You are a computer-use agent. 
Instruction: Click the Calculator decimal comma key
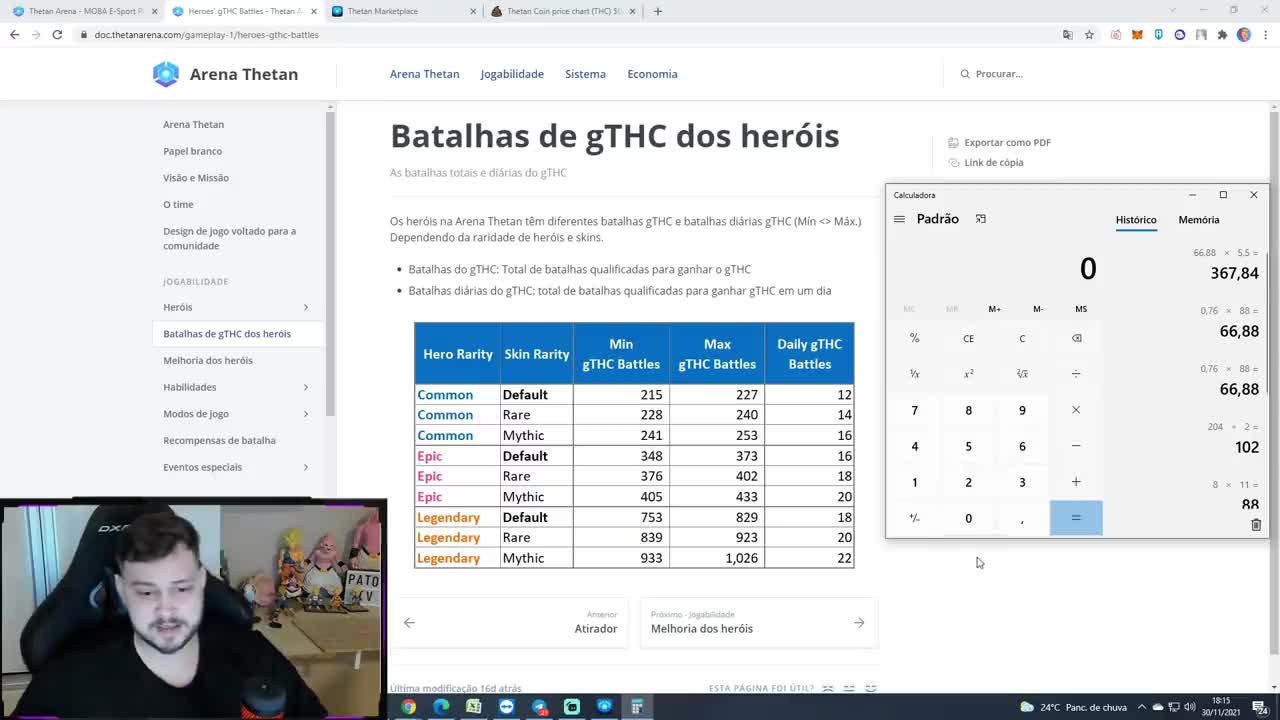(x=1022, y=518)
